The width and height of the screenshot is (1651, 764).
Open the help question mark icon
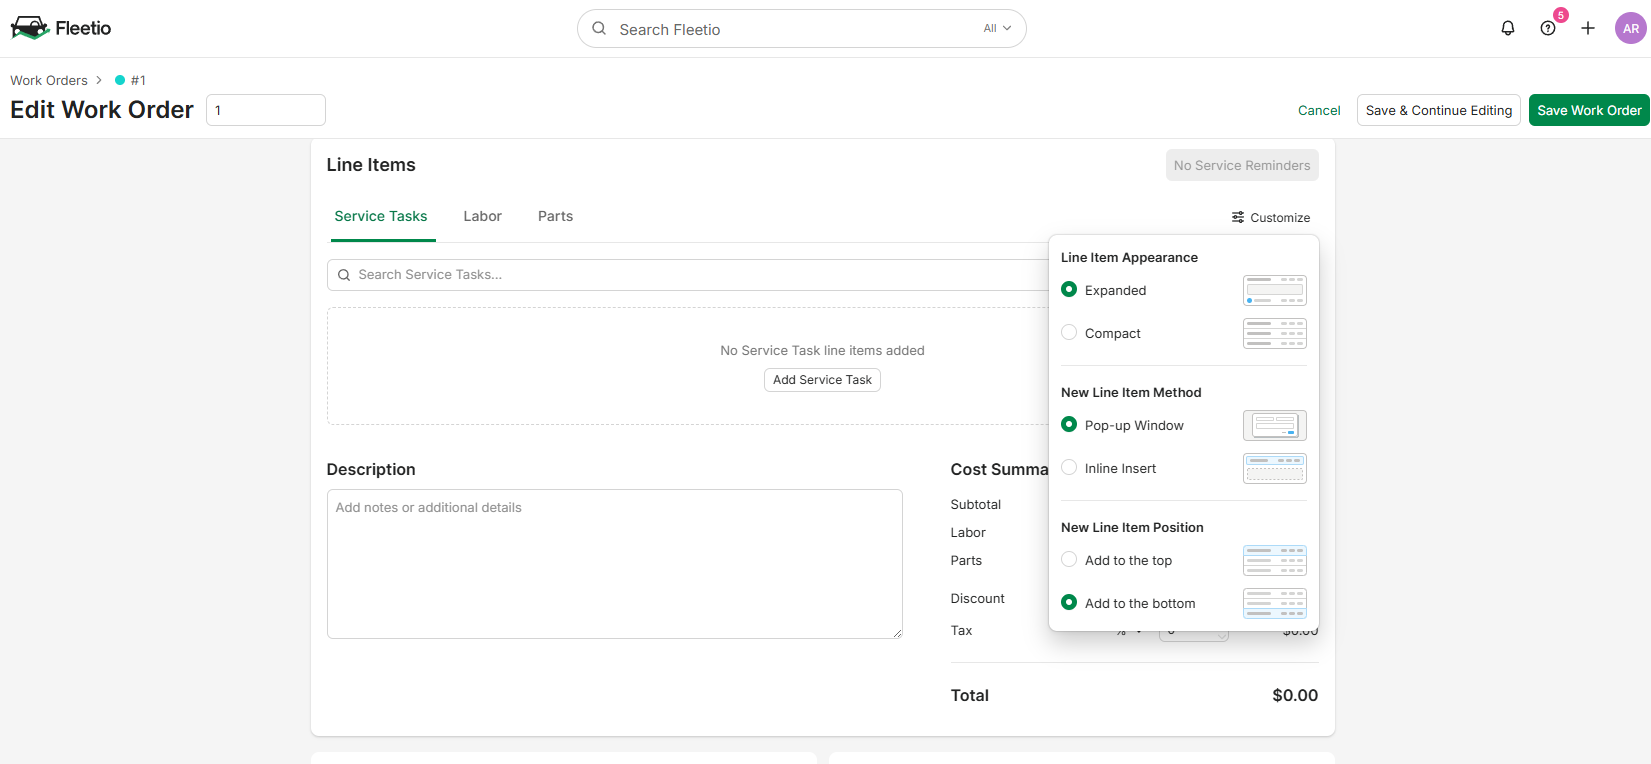(x=1548, y=28)
